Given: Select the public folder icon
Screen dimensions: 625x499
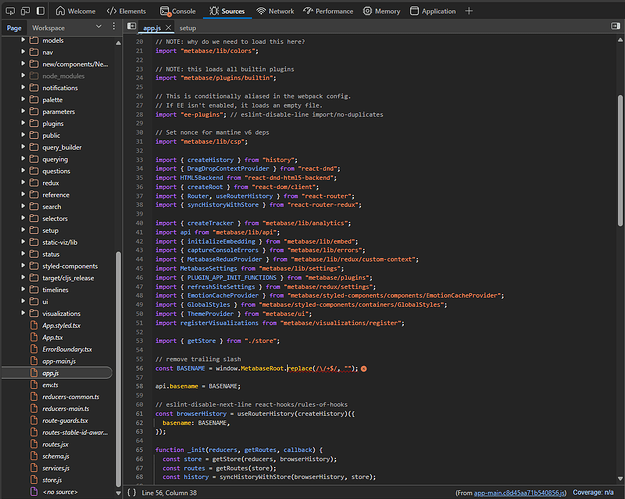Looking at the screenshot, I should tap(34, 135).
